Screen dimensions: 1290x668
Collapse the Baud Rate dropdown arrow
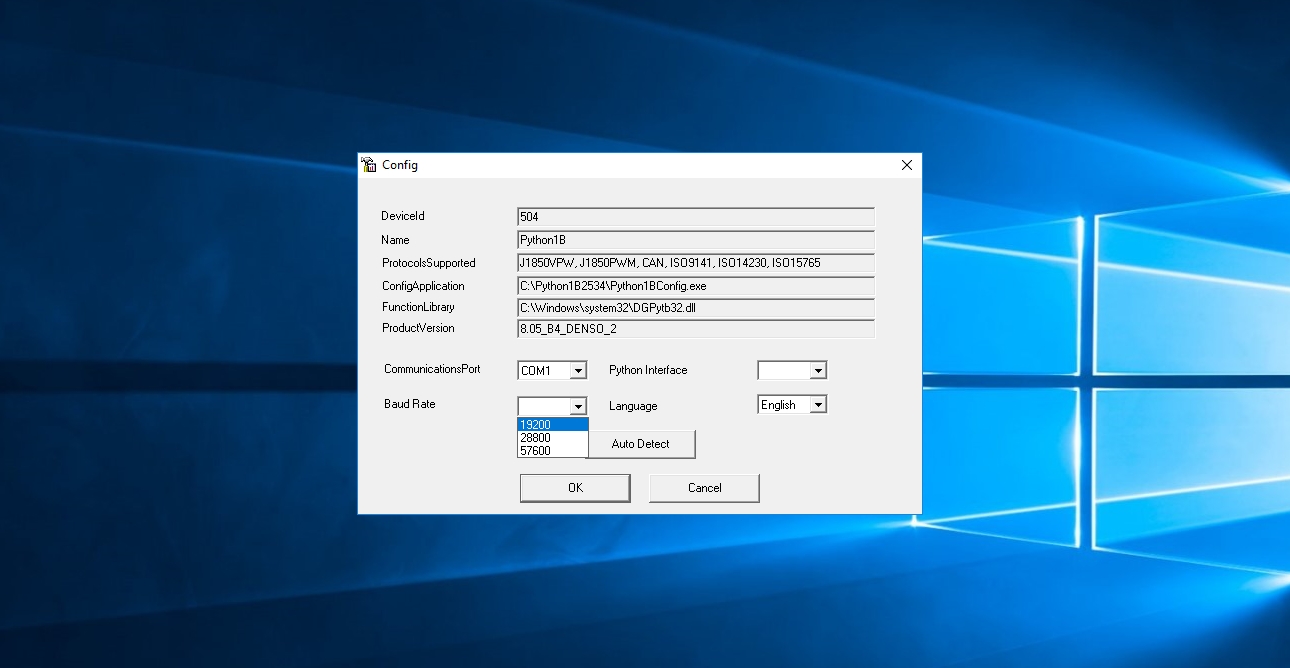(x=578, y=406)
